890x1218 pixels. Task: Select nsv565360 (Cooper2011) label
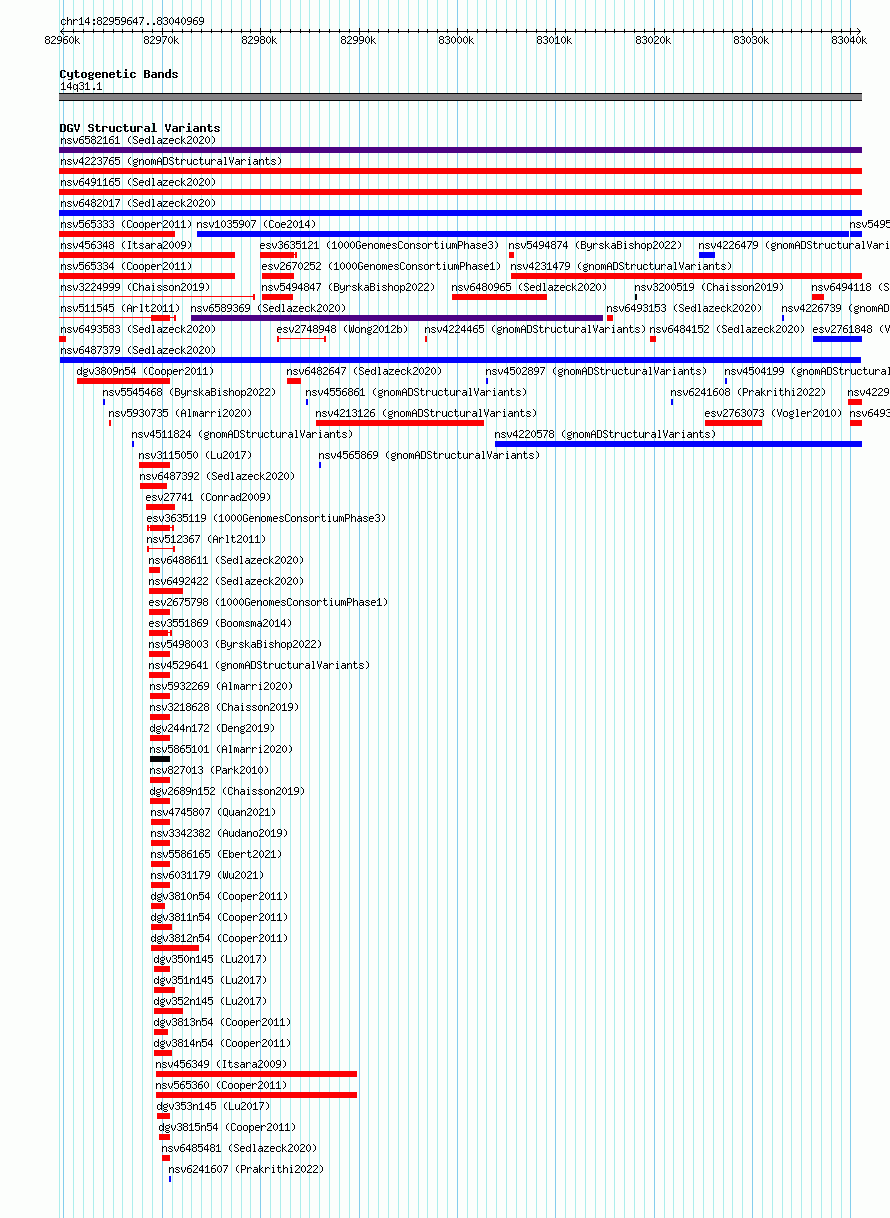[221, 1085]
